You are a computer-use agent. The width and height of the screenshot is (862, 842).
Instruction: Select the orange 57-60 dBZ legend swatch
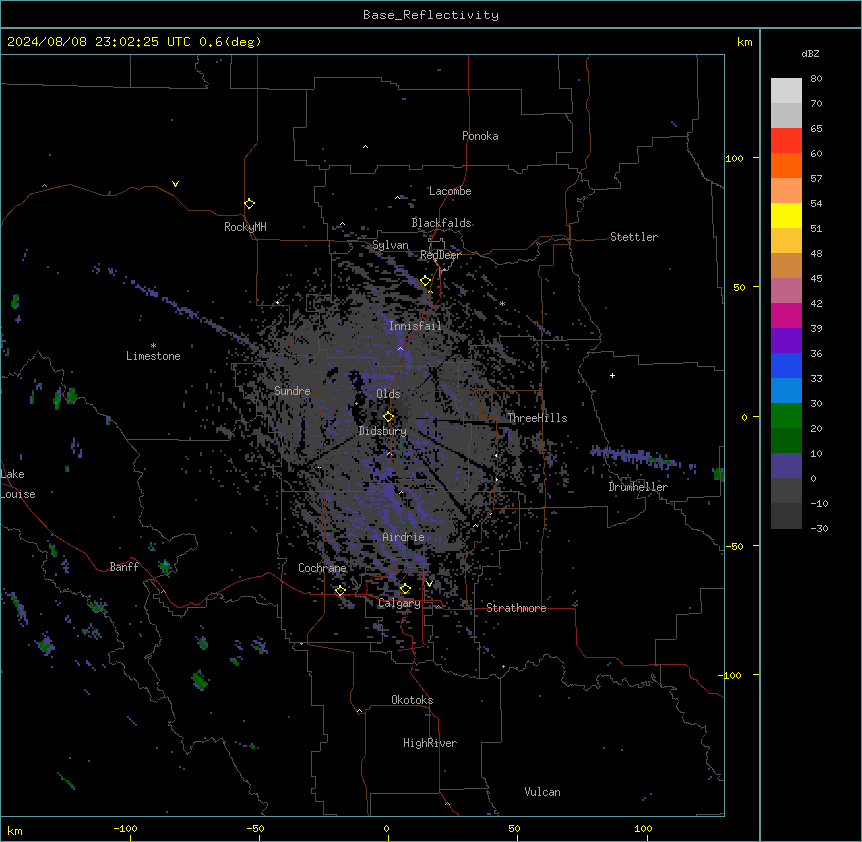(786, 165)
